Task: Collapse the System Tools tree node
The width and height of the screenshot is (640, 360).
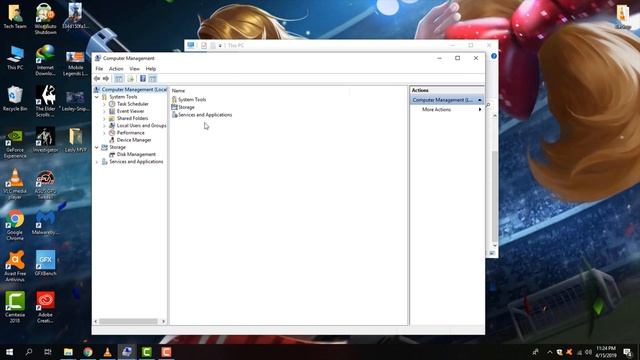Action: pos(97,97)
